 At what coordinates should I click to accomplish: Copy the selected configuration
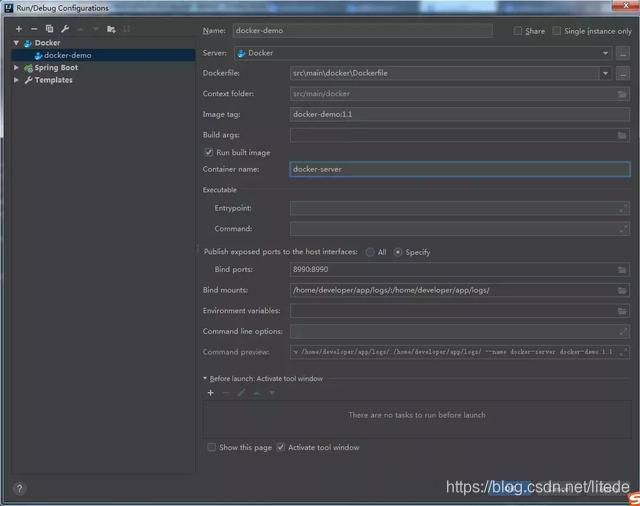(x=49, y=29)
